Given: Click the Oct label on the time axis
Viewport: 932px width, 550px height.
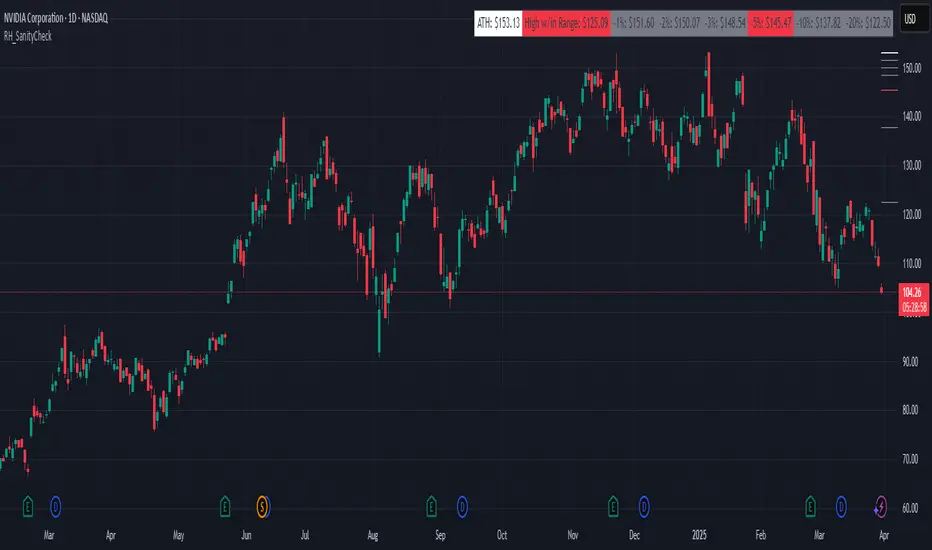Looking at the screenshot, I should pos(502,535).
